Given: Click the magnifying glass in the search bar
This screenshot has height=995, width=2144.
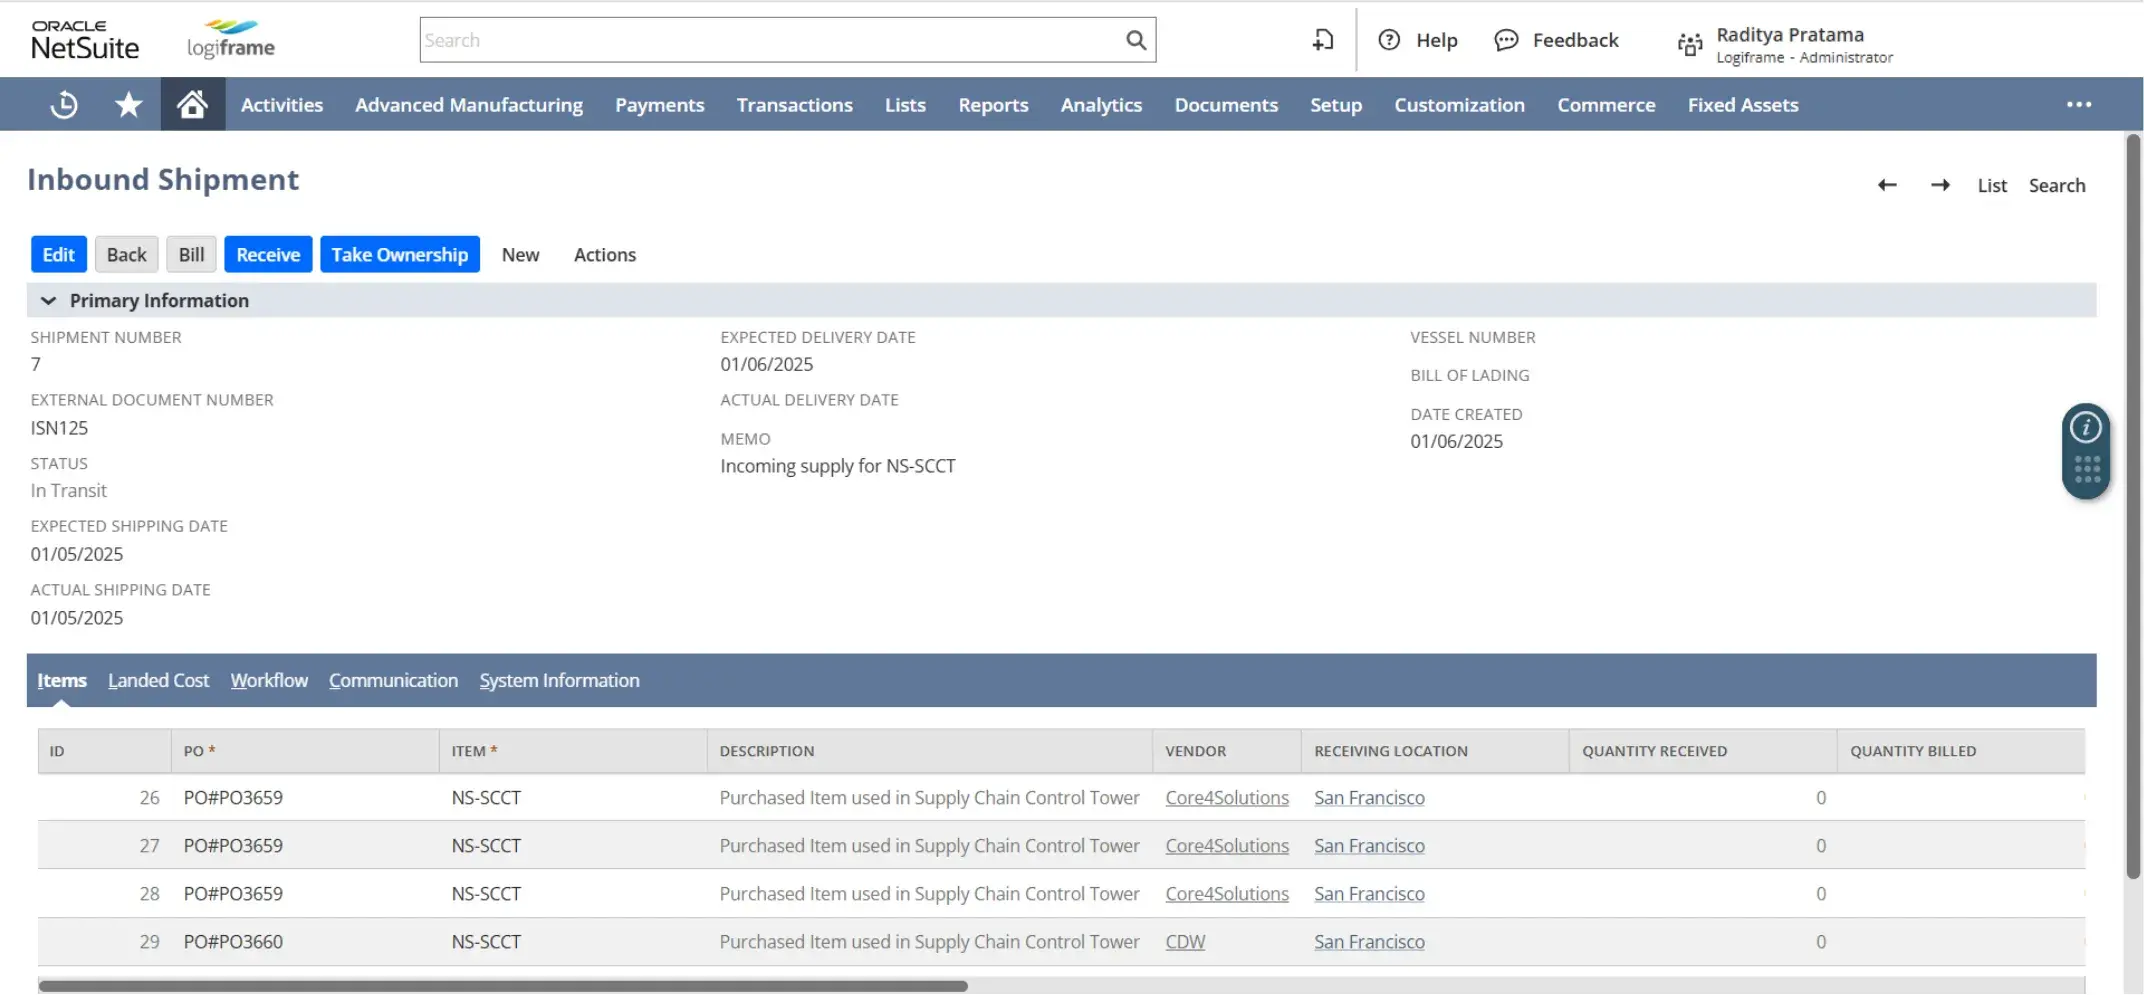Looking at the screenshot, I should [x=1135, y=40].
